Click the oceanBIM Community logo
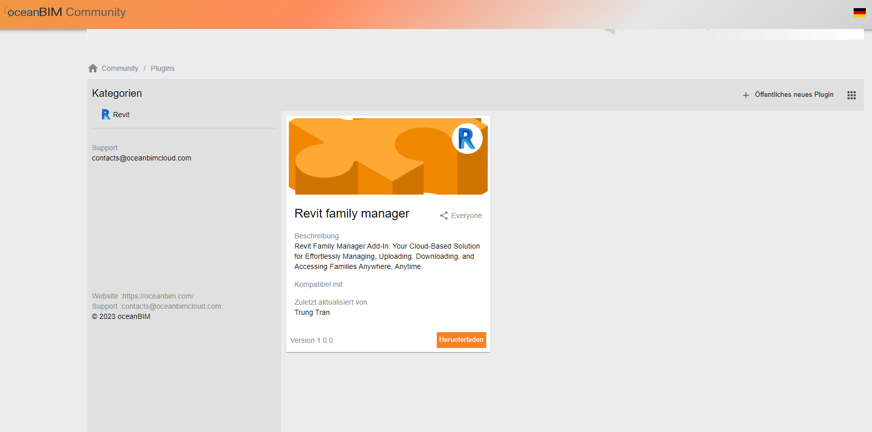The height and width of the screenshot is (432, 872). (x=63, y=12)
